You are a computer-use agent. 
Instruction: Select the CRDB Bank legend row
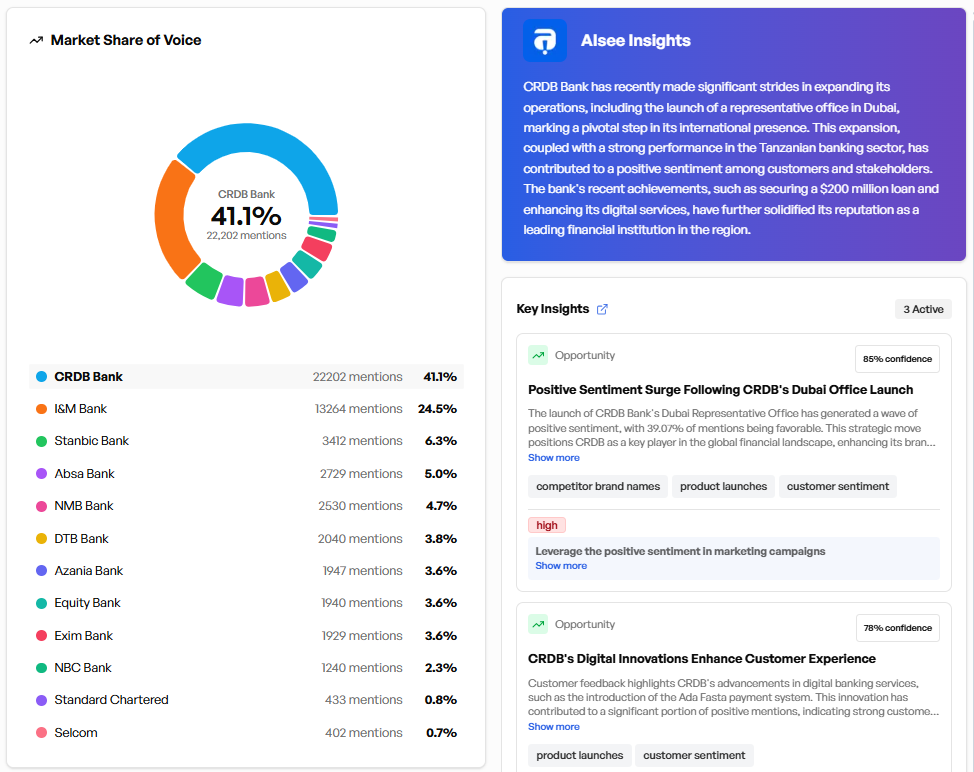tap(246, 377)
